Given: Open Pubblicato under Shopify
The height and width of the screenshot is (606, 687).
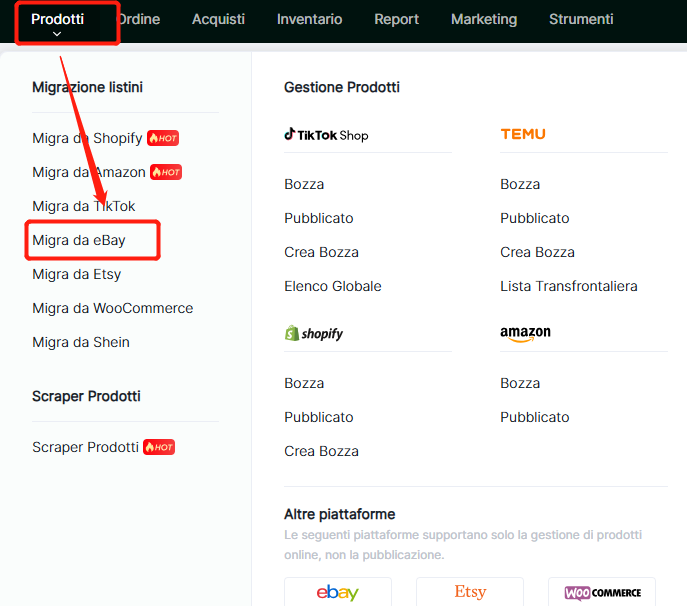Looking at the screenshot, I should tap(319, 417).
